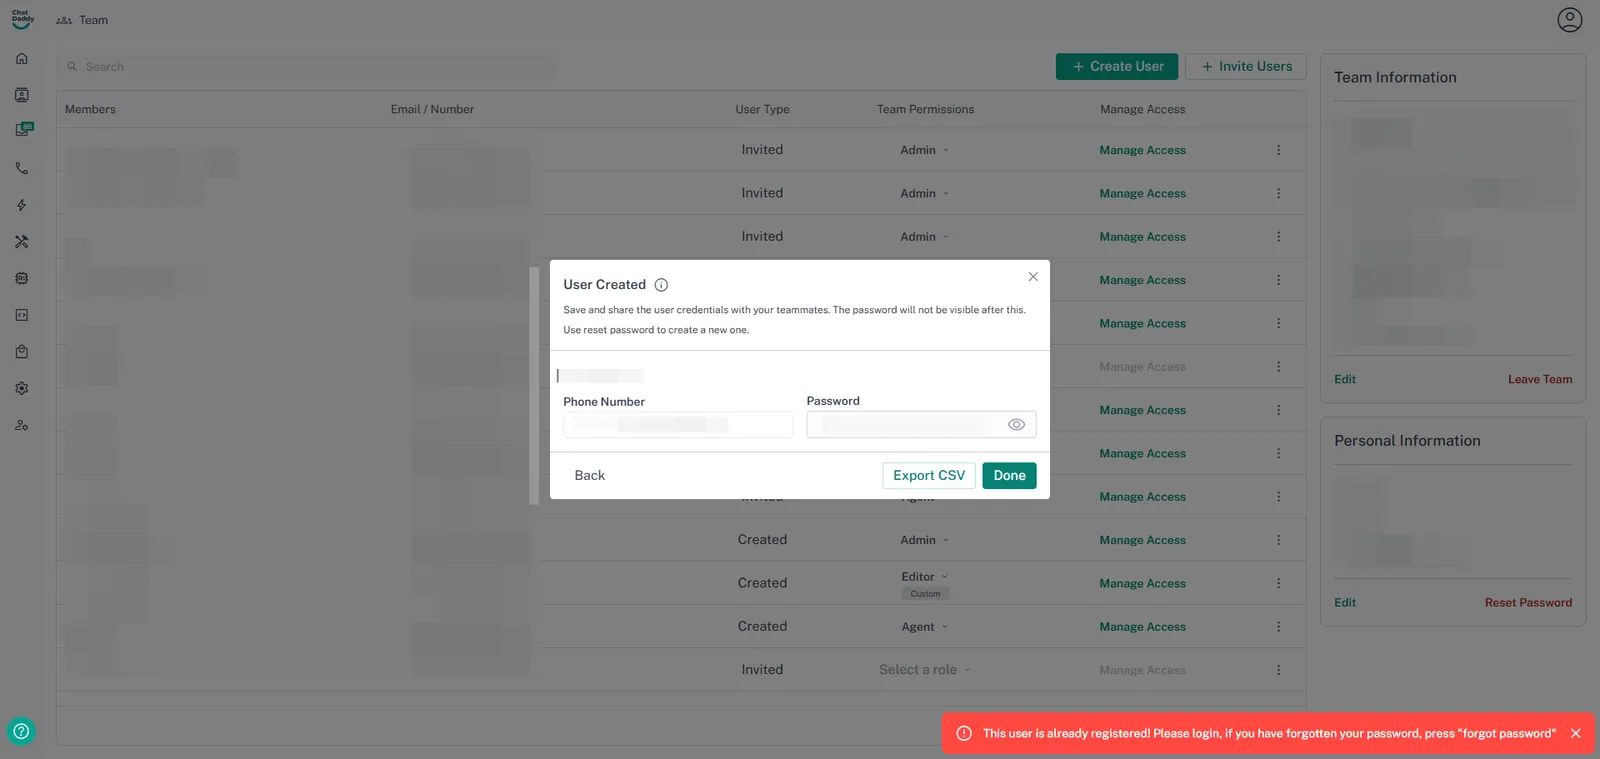The width and height of the screenshot is (1600, 759).
Task: Open the 'Select a role' dropdown
Action: click(924, 670)
